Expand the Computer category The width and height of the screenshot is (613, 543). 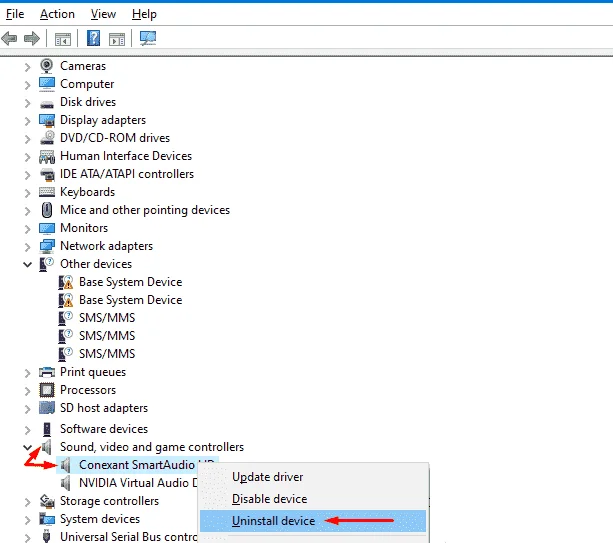pyautogui.click(x=27, y=85)
